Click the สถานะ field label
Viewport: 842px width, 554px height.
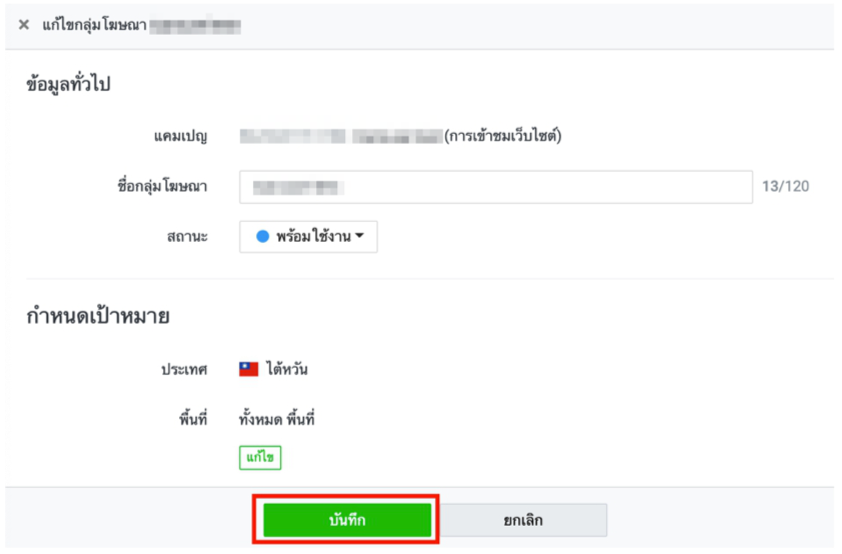tap(187, 237)
